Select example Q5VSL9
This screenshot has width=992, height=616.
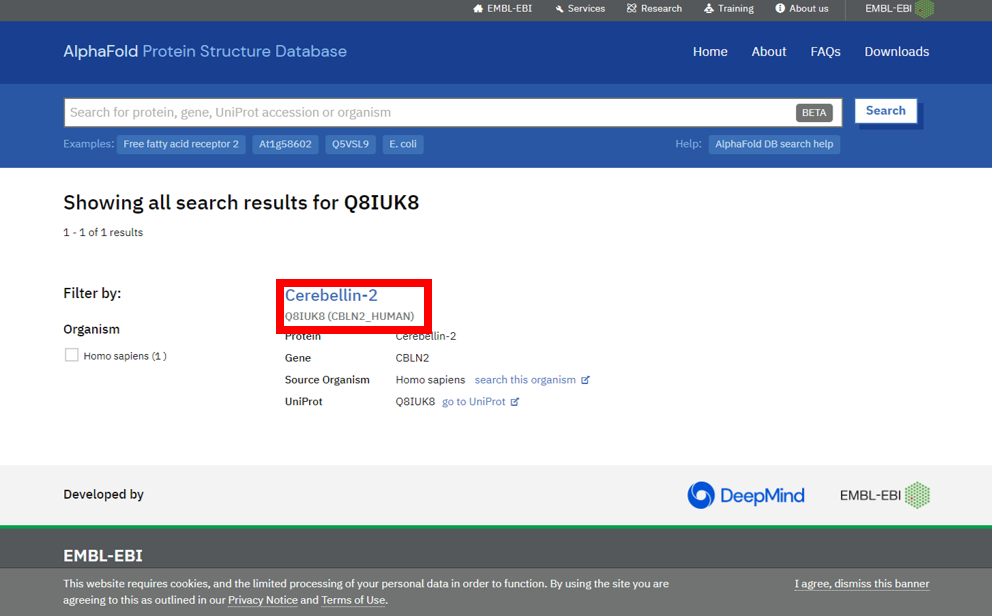click(350, 144)
